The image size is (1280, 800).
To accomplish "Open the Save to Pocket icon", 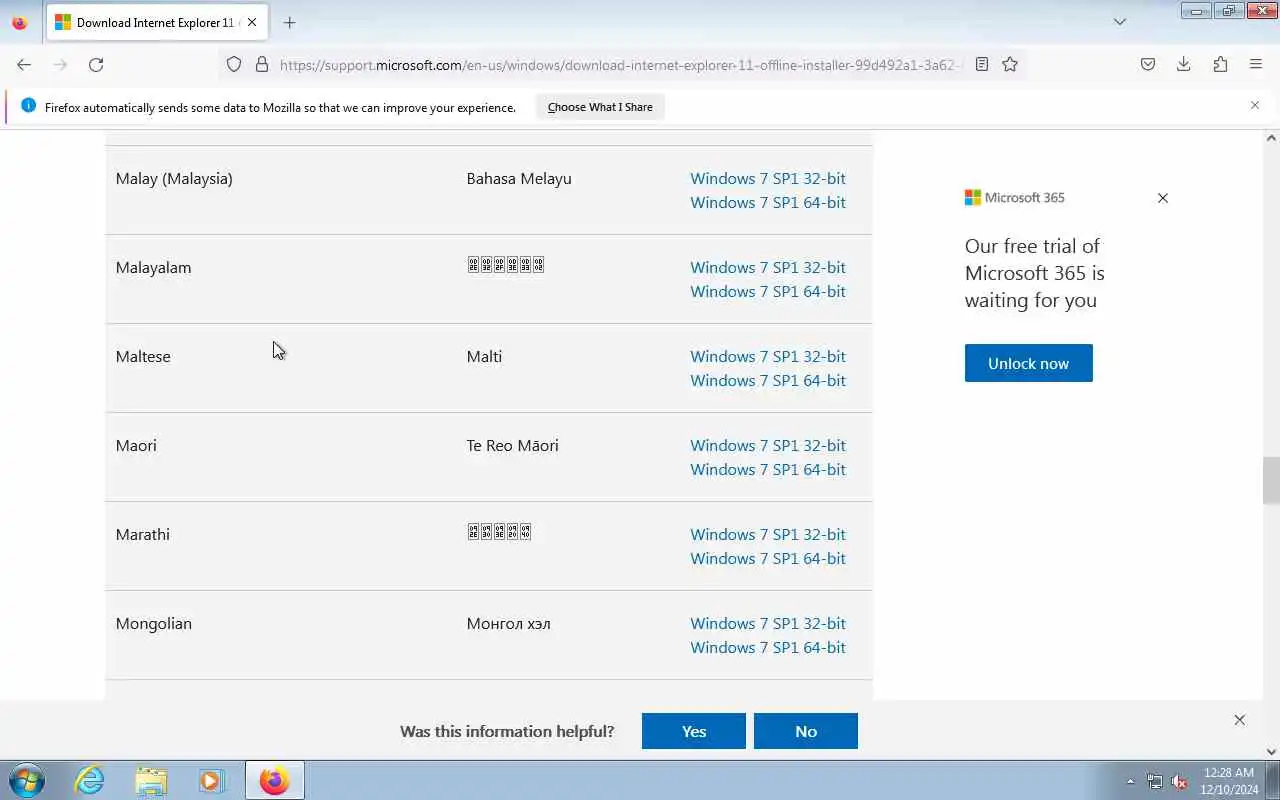I will pos(1148,64).
